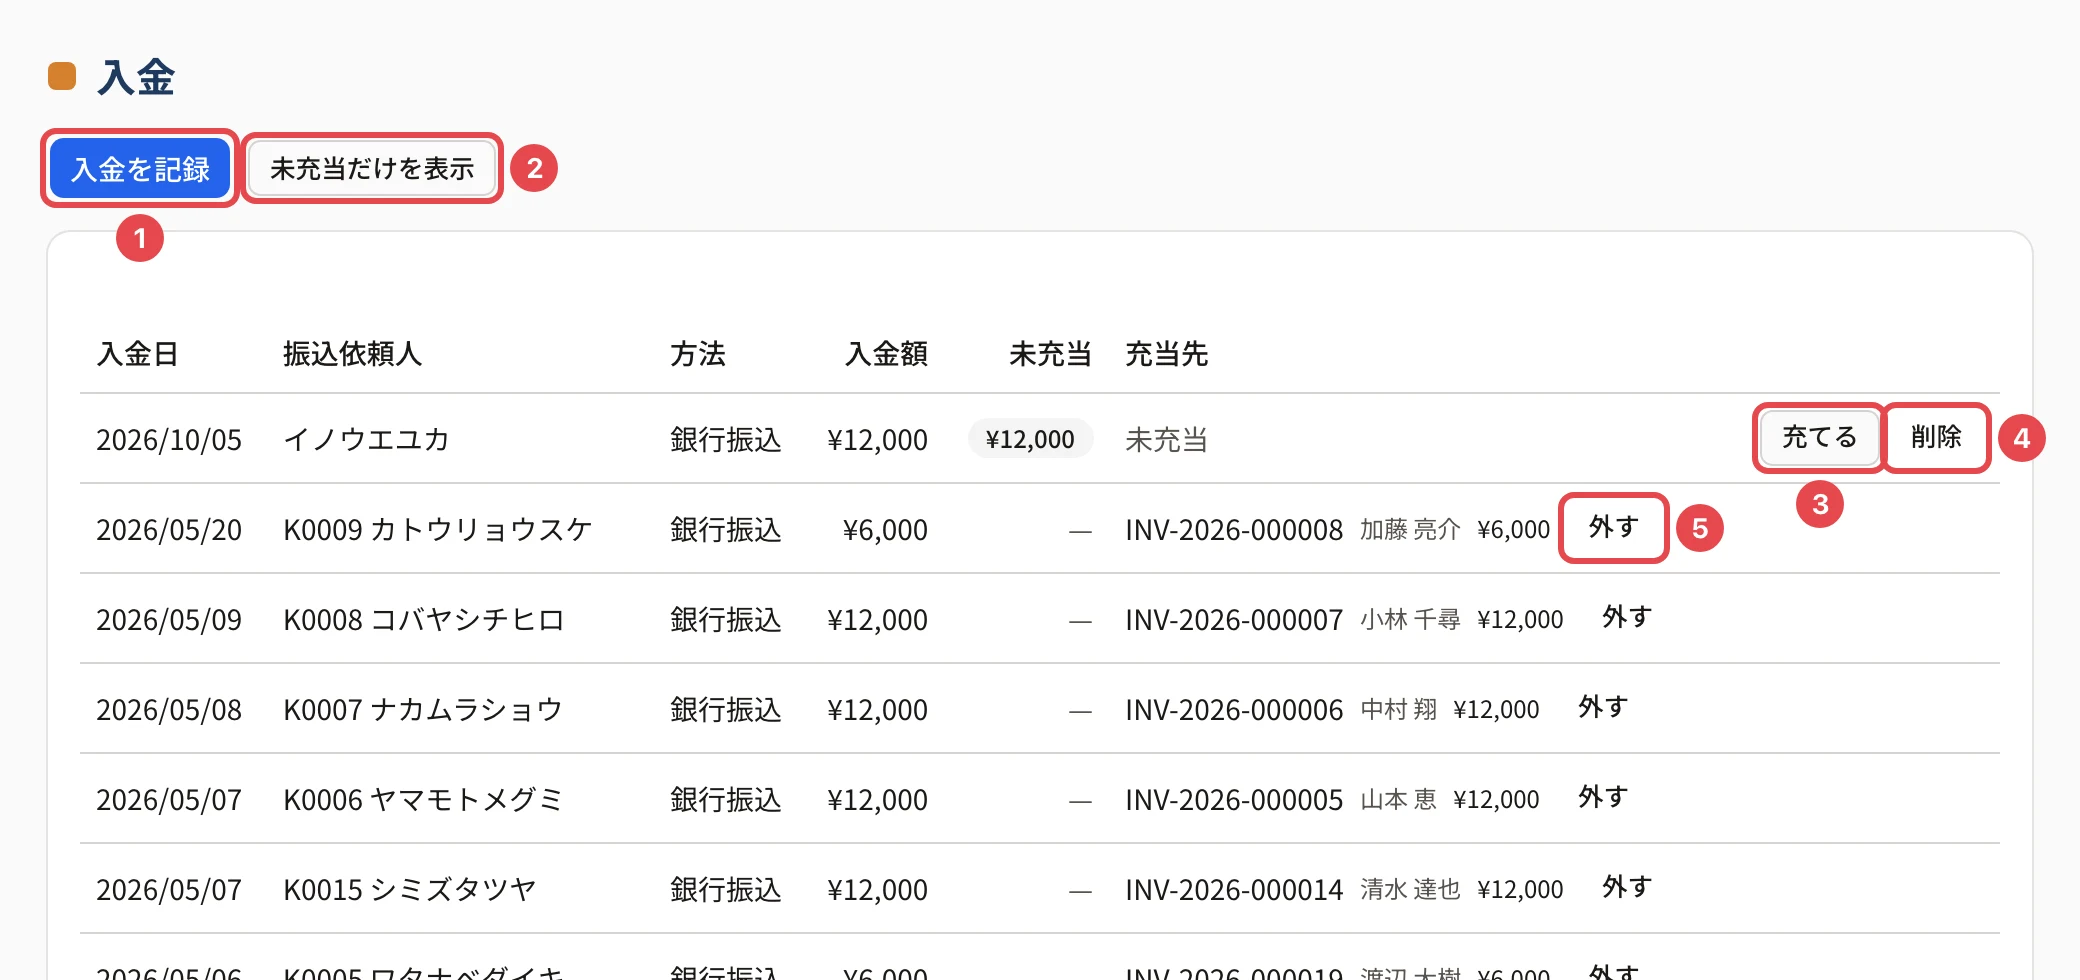Viewport: 2080px width, 980px height.
Task: Select payer K0009 カトウリョウスケ
Action: [x=438, y=530]
